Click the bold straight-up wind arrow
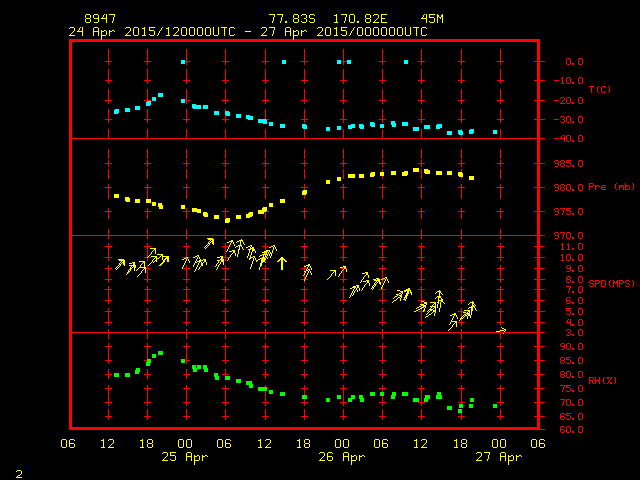The image size is (640, 480). 282,263
